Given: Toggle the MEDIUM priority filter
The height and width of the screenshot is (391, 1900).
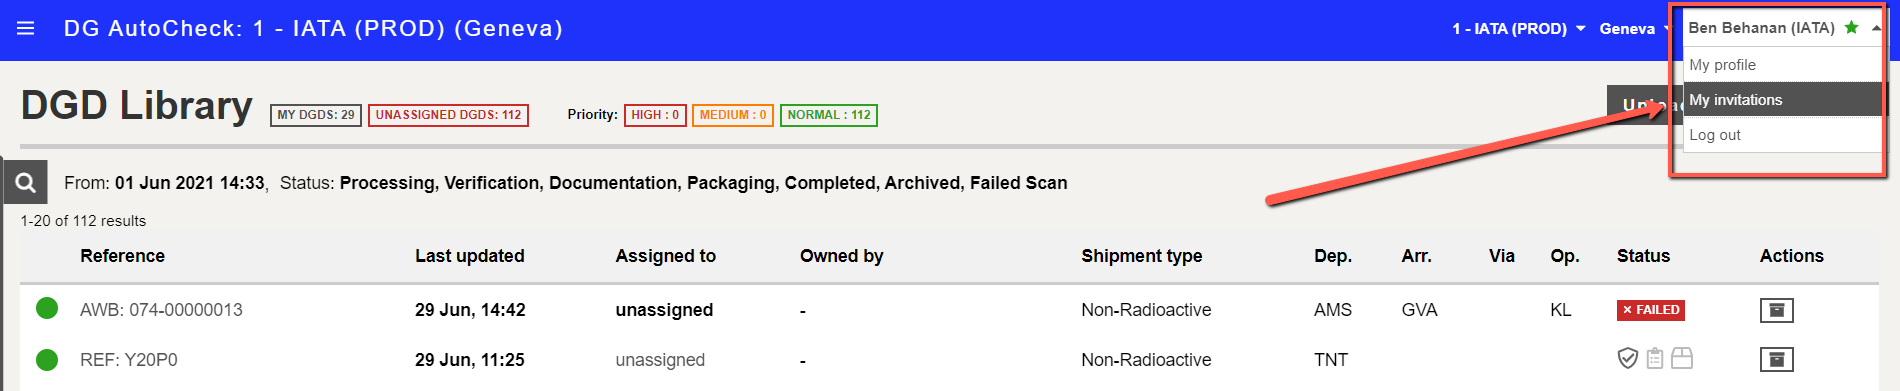Looking at the screenshot, I should [733, 115].
